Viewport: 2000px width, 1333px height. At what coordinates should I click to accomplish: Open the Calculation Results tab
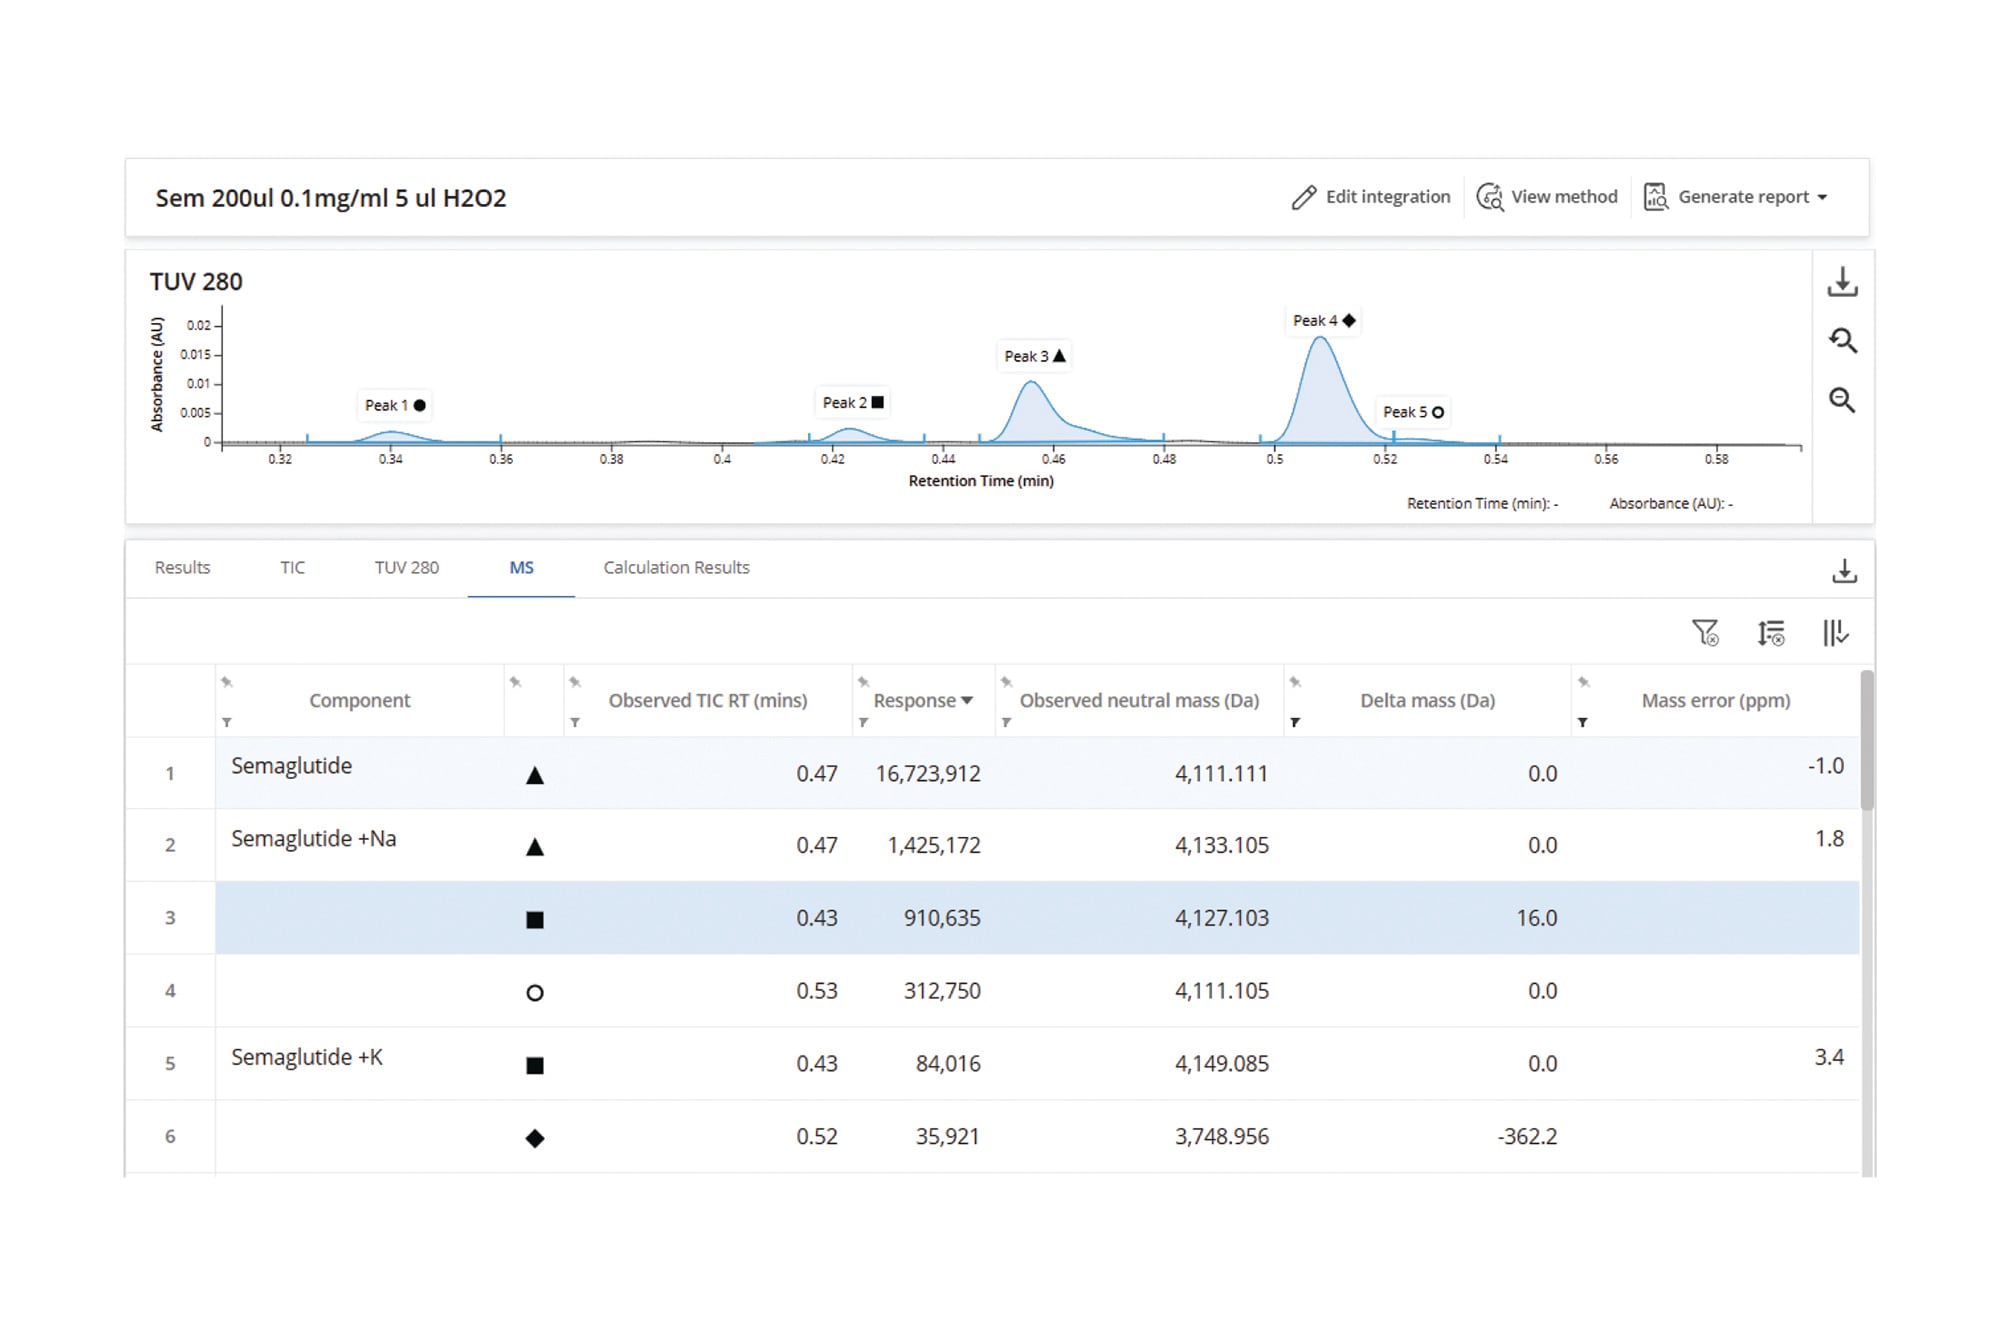coord(676,568)
